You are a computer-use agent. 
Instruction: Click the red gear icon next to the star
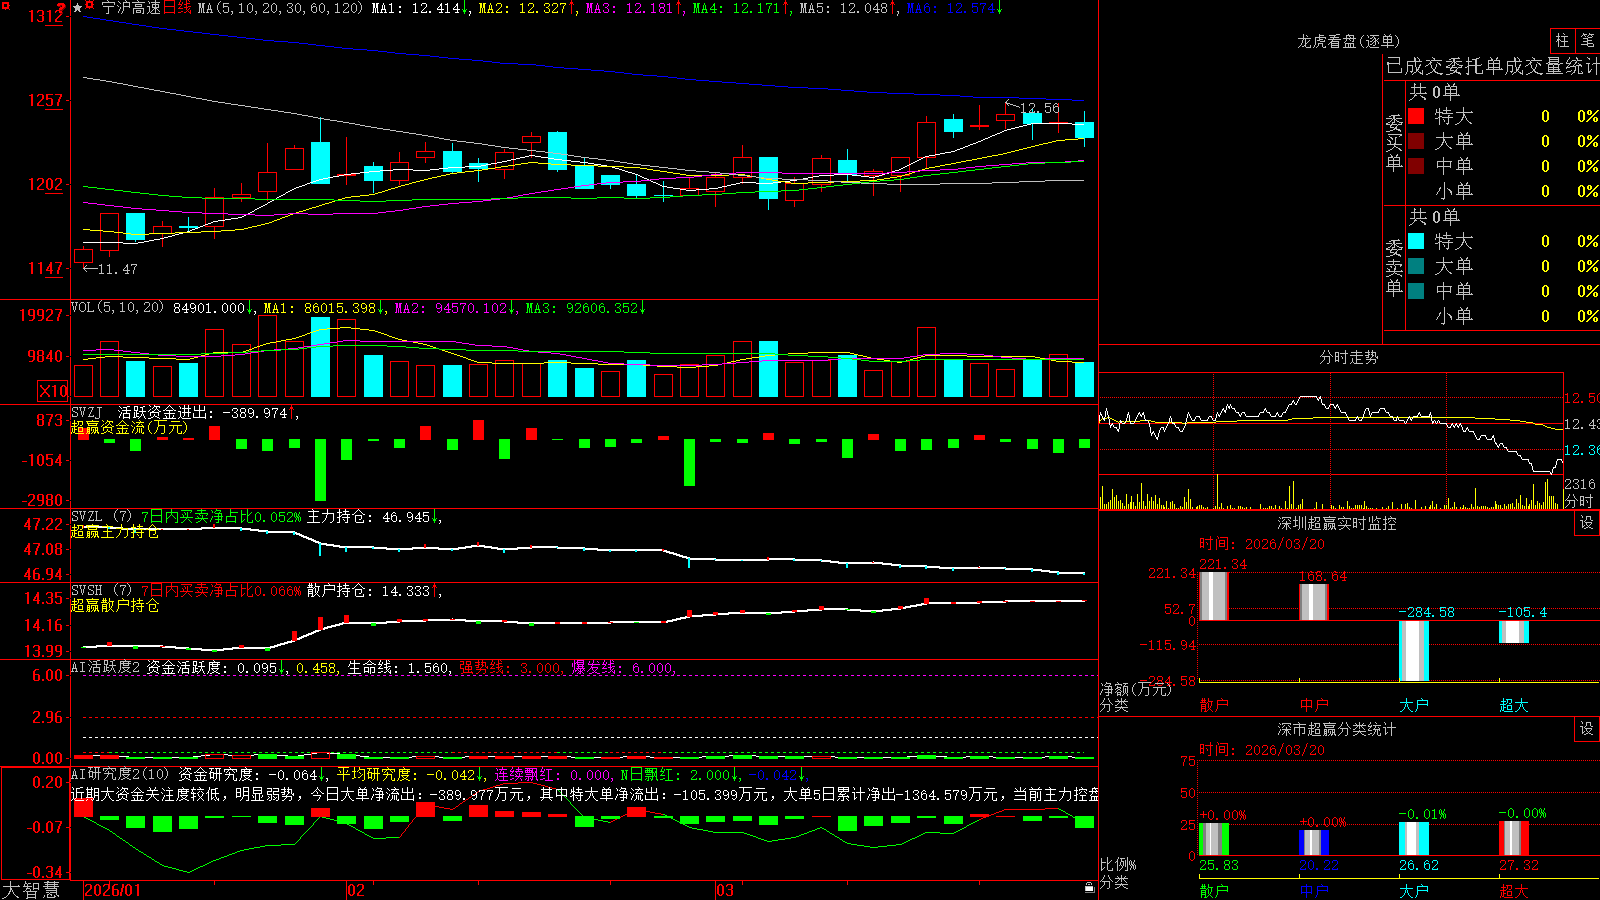click(x=90, y=7)
